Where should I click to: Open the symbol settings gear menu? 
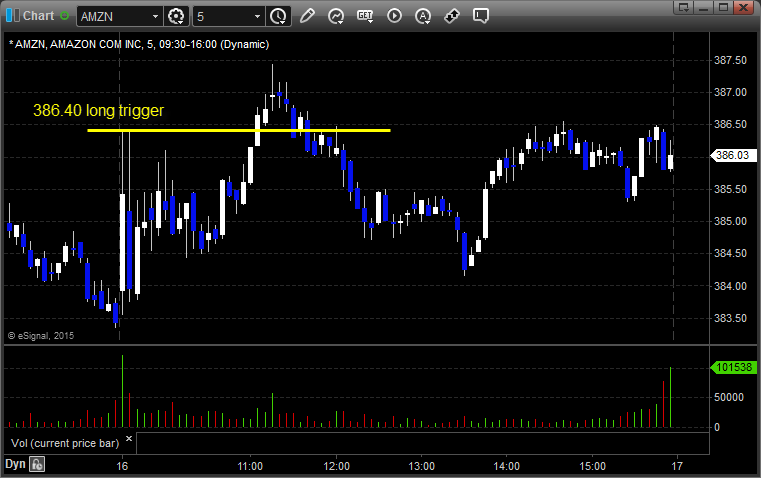point(176,16)
